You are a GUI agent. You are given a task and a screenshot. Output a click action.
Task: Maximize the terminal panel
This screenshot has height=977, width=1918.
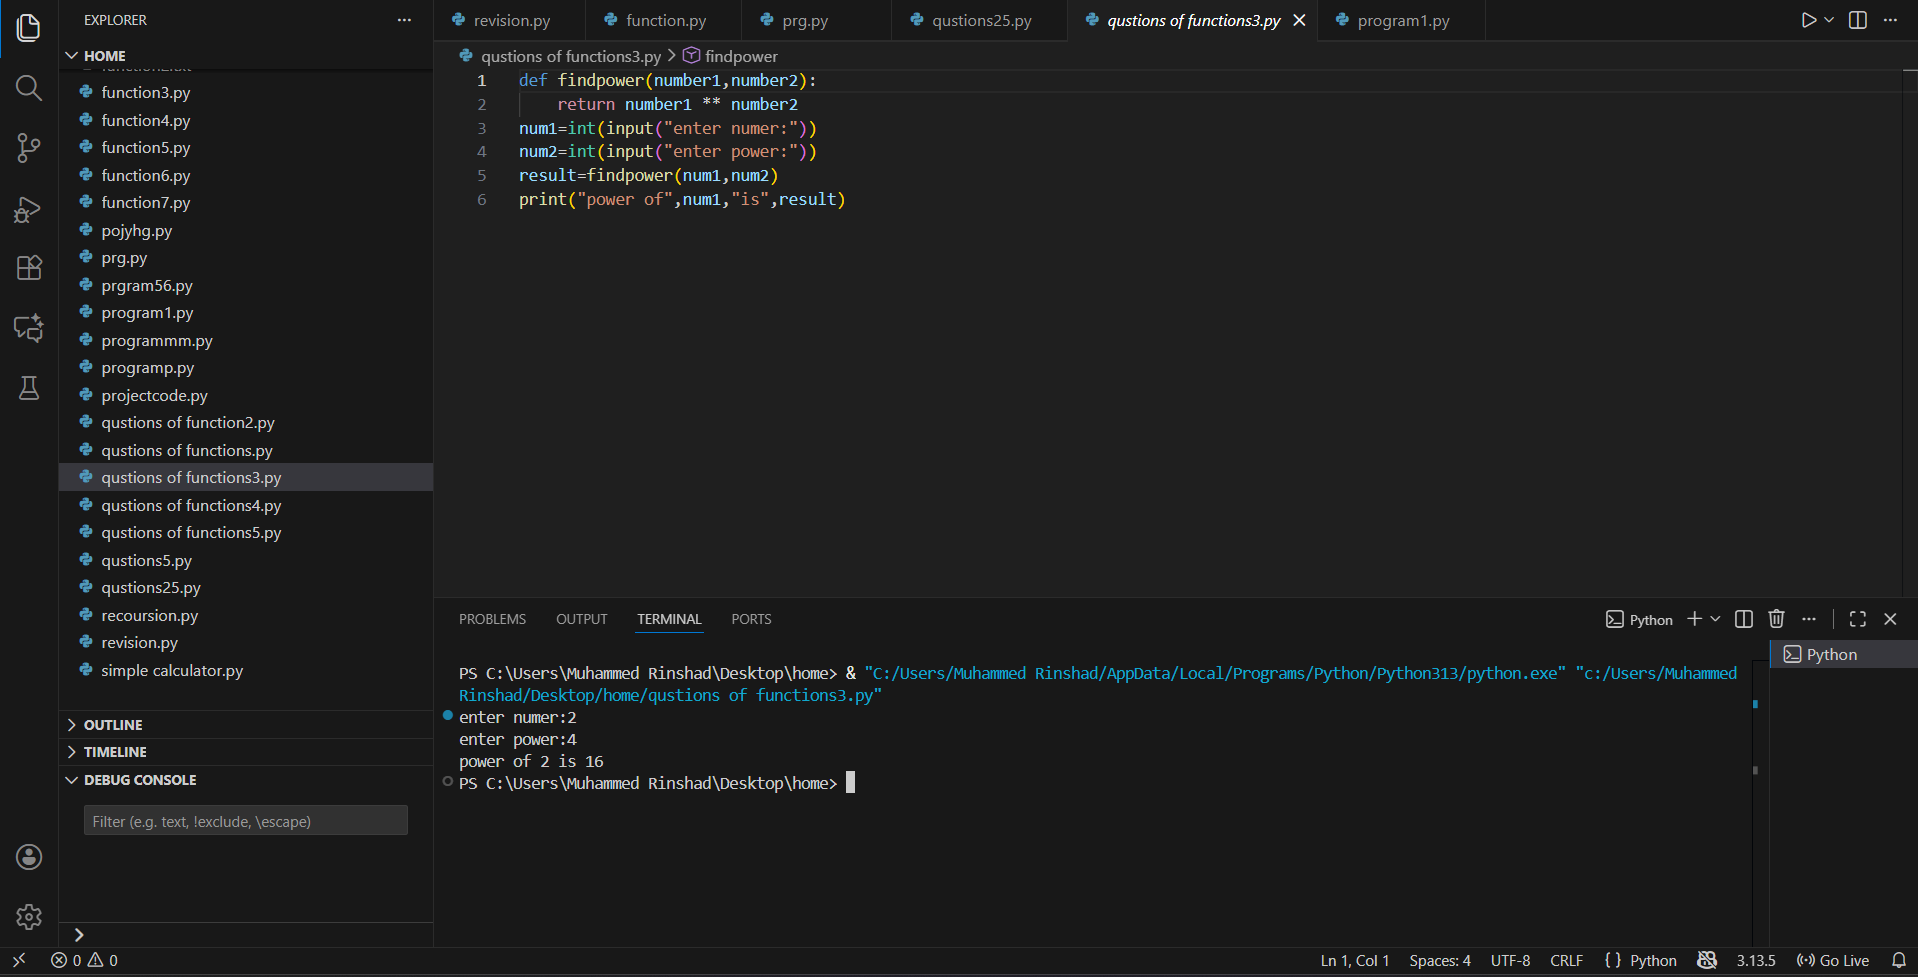coord(1858,619)
